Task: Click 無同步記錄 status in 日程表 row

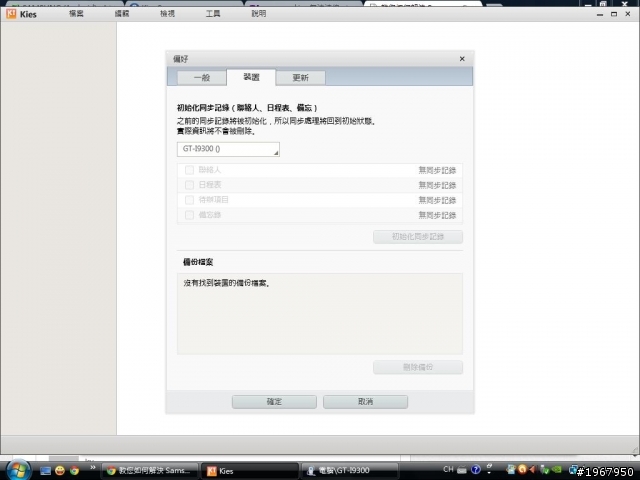Action: click(x=437, y=185)
